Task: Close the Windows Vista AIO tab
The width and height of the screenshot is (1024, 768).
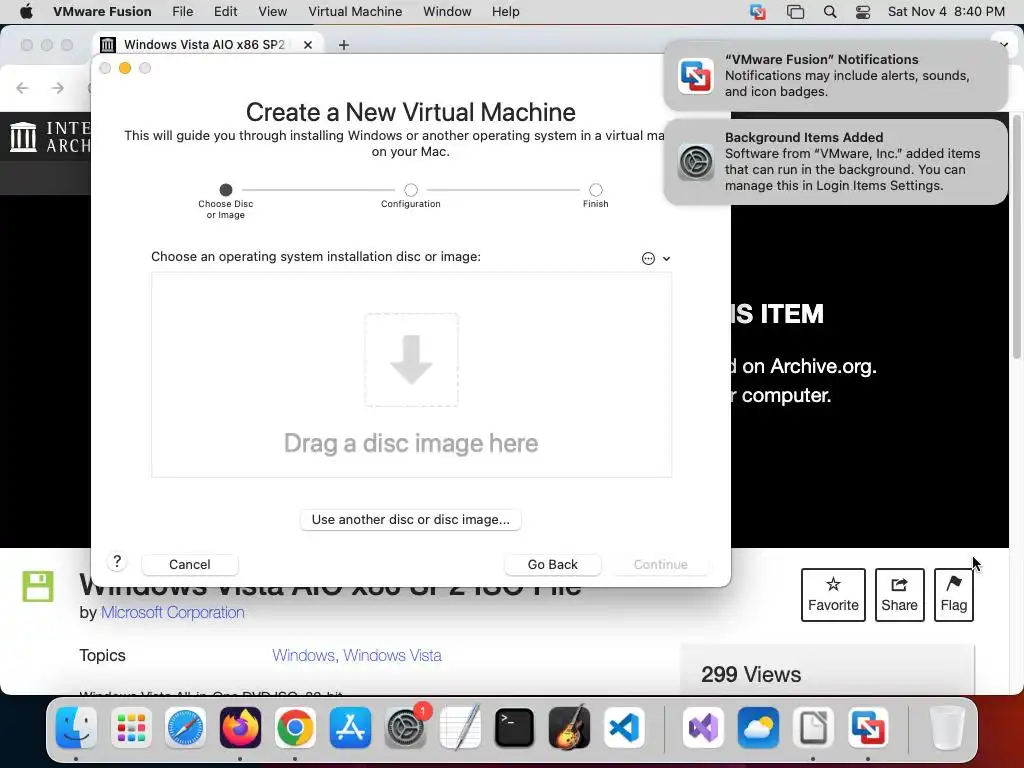Action: (308, 44)
